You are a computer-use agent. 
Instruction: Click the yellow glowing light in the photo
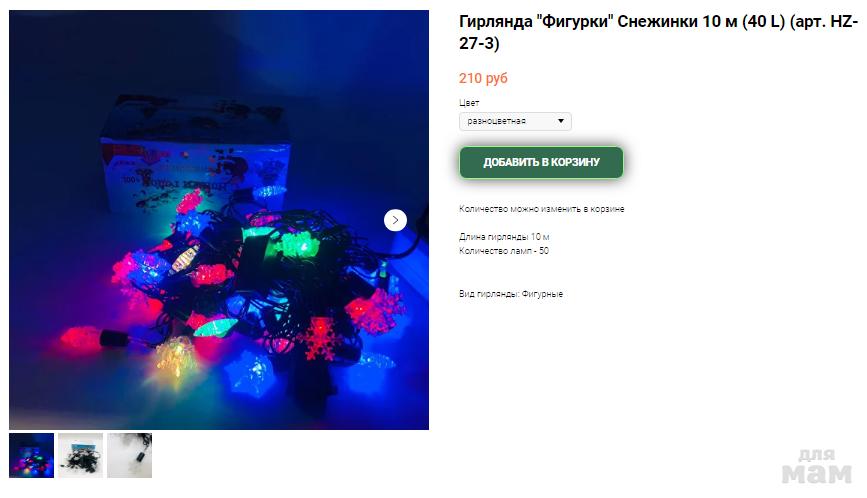tap(177, 355)
